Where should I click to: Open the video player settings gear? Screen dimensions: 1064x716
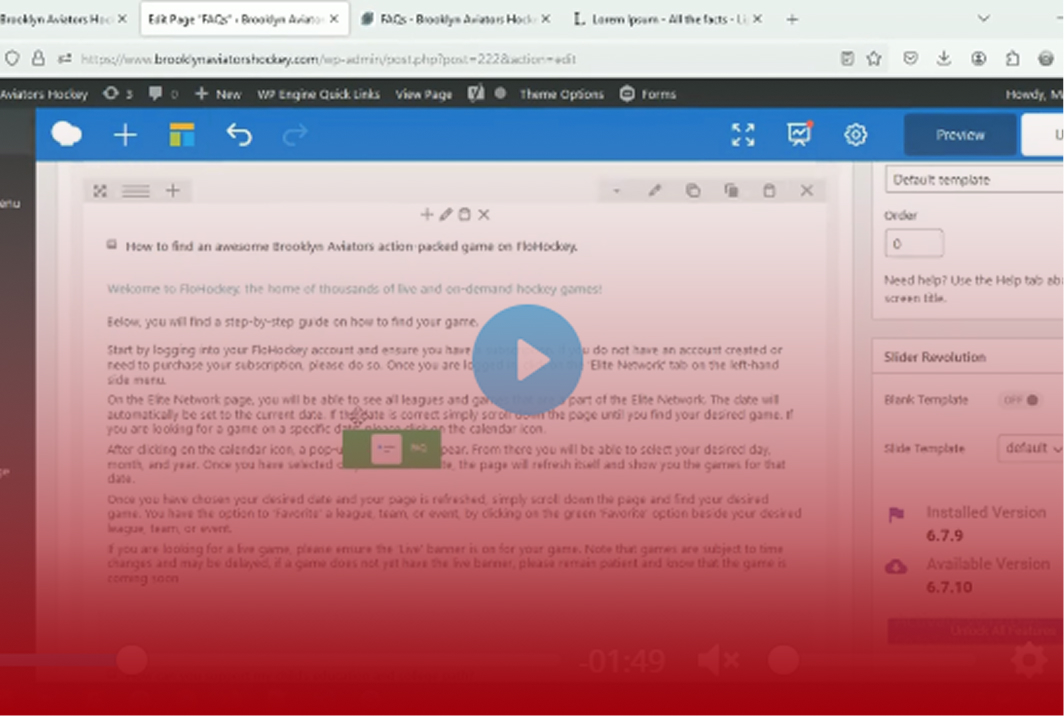(x=1029, y=660)
